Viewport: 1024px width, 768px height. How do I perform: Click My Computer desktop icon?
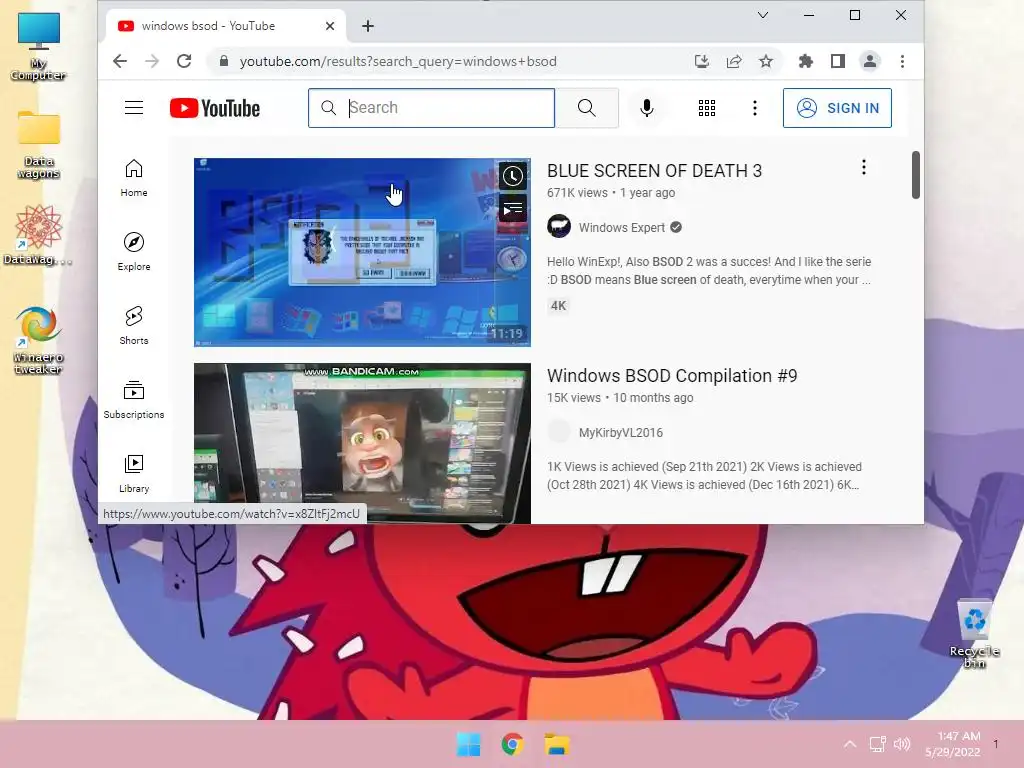coord(39,46)
